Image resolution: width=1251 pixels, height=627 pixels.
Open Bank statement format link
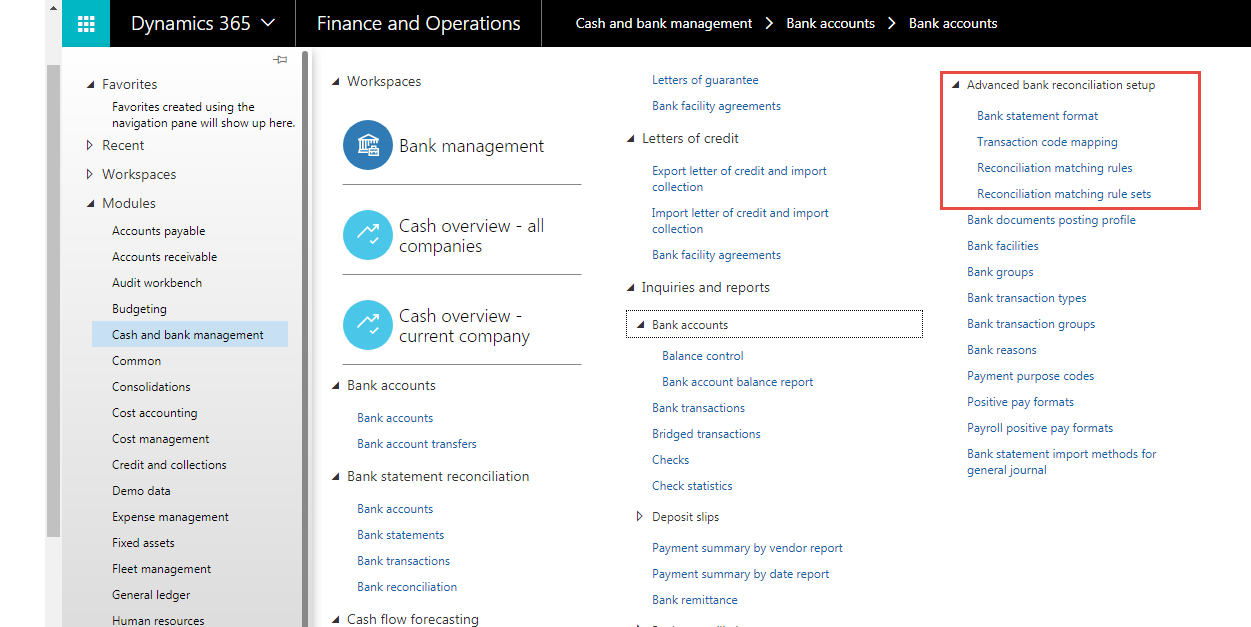(1037, 116)
